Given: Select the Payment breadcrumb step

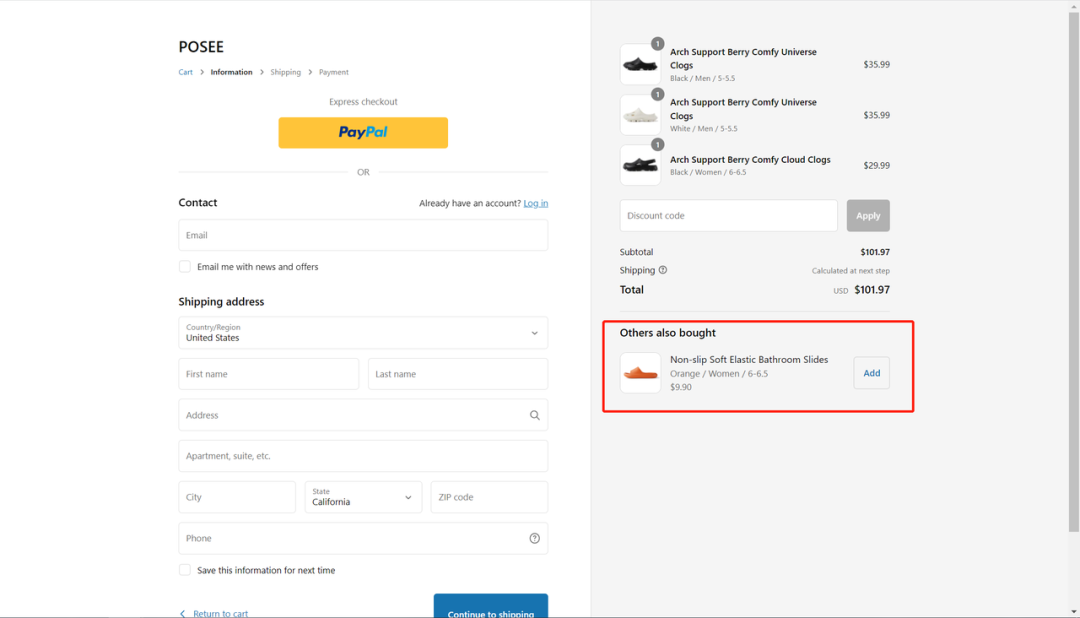Looking at the screenshot, I should (x=333, y=72).
